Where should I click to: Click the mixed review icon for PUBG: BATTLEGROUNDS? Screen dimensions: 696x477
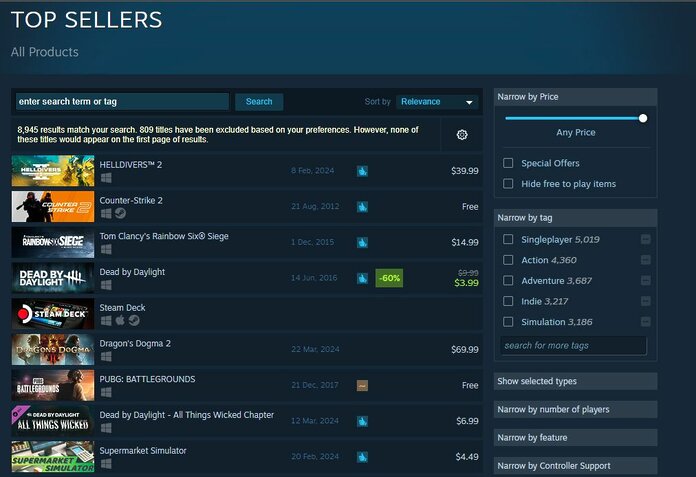pos(362,385)
